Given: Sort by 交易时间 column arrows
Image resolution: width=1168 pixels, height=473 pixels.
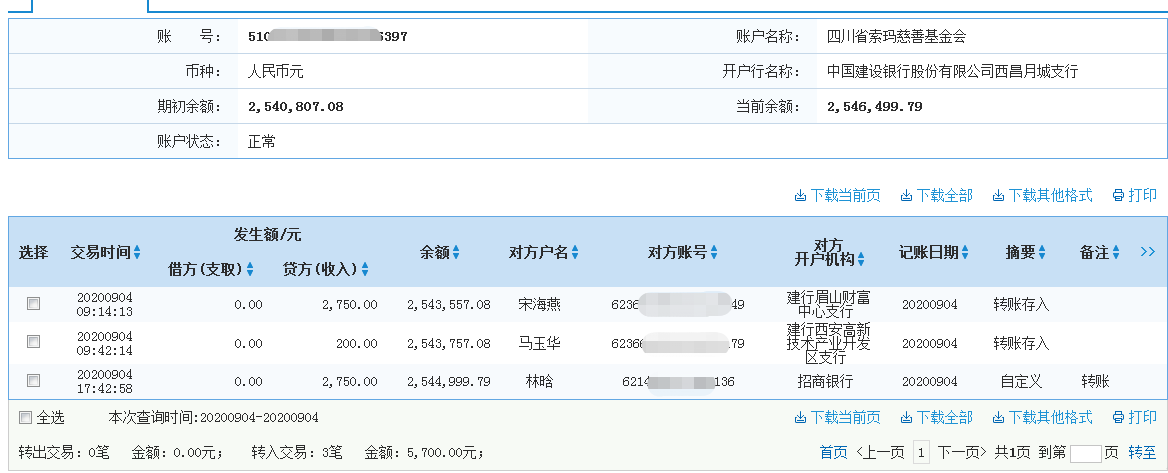Looking at the screenshot, I should (137, 253).
